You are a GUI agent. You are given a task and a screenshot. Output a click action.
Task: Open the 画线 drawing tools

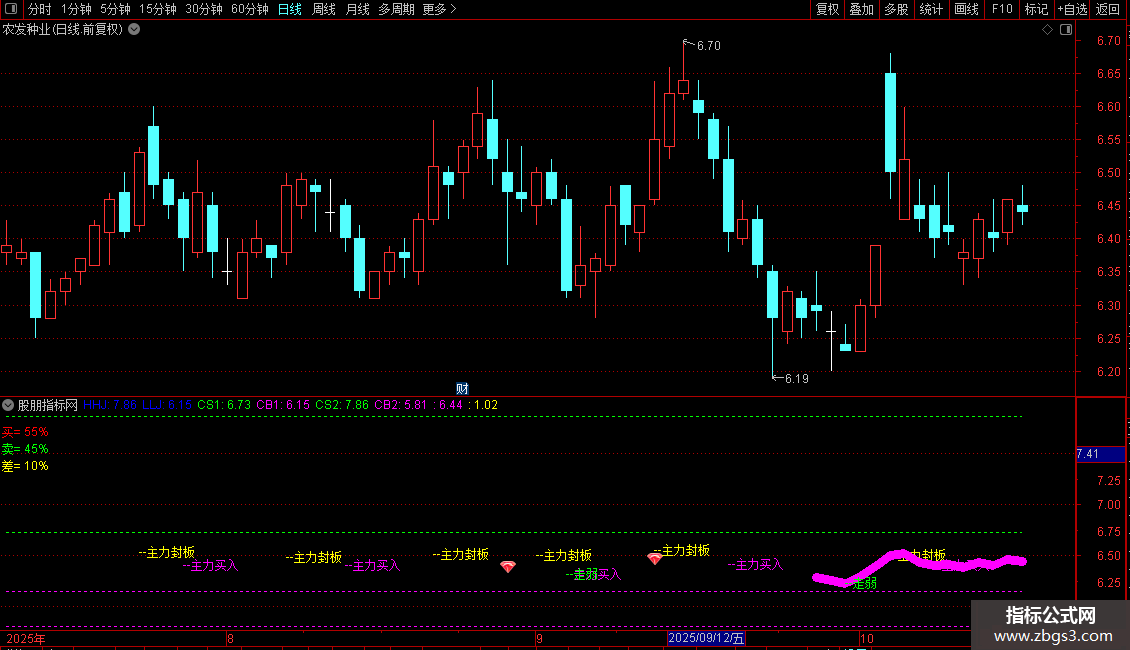pyautogui.click(x=966, y=9)
